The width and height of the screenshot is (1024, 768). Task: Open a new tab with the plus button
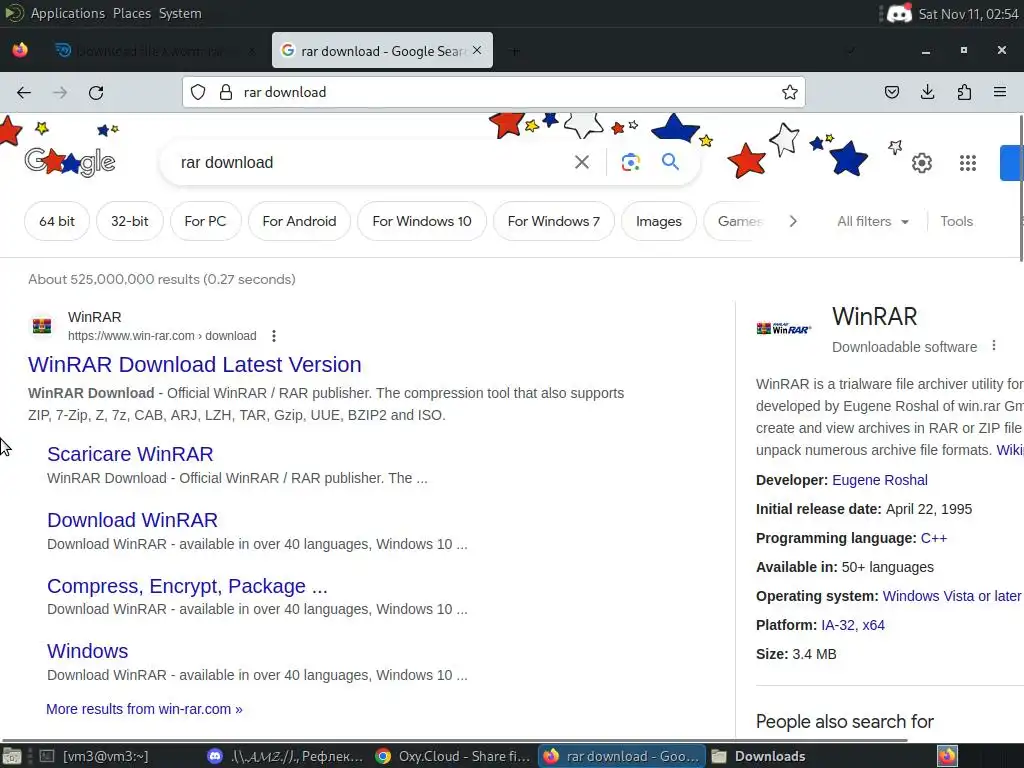click(x=515, y=51)
